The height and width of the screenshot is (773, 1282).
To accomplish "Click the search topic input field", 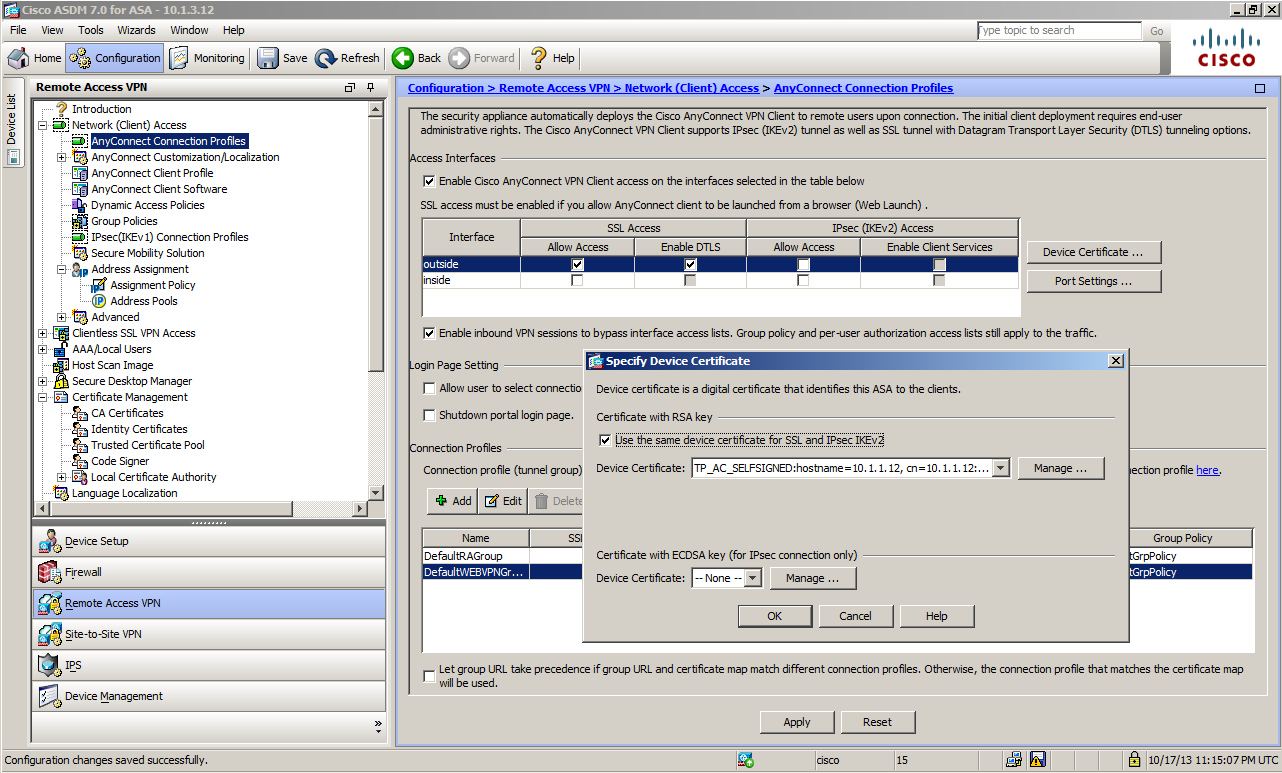I will 1058,31.
